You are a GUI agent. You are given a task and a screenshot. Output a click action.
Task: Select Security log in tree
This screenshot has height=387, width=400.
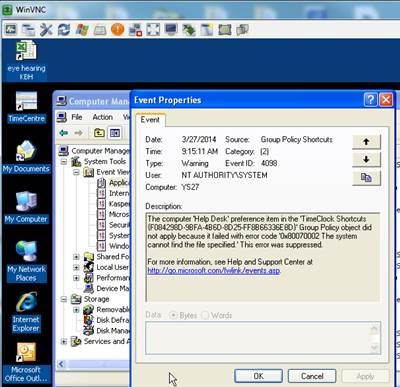pos(113,225)
